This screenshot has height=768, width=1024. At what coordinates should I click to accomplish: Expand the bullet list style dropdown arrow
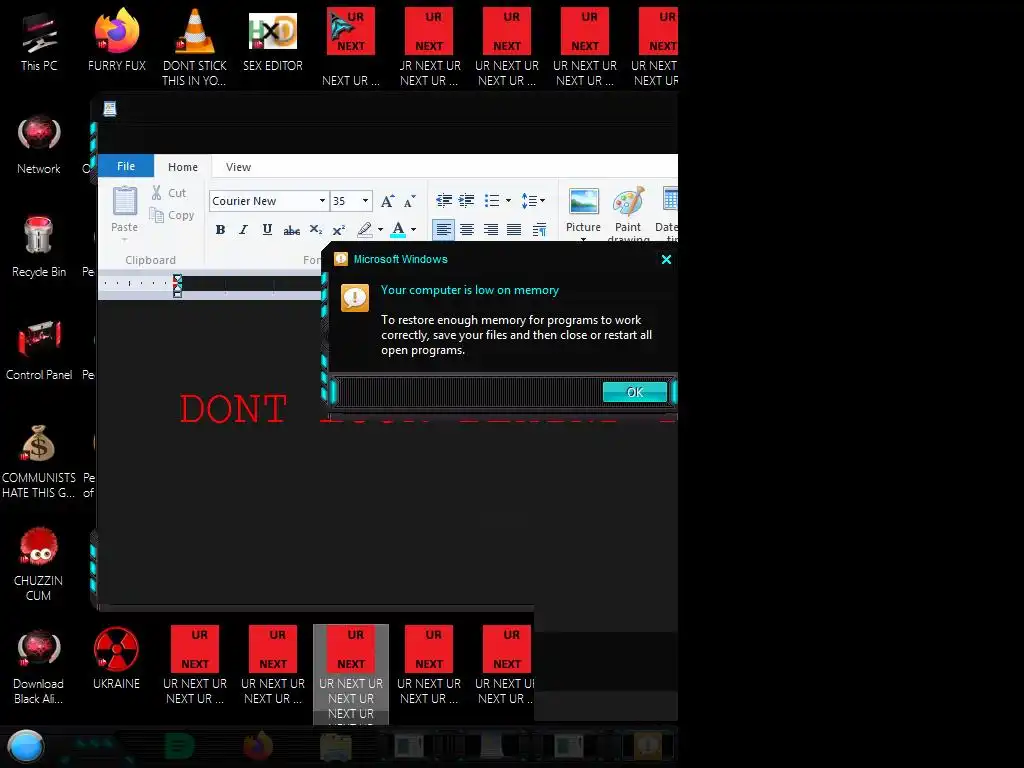pos(508,200)
